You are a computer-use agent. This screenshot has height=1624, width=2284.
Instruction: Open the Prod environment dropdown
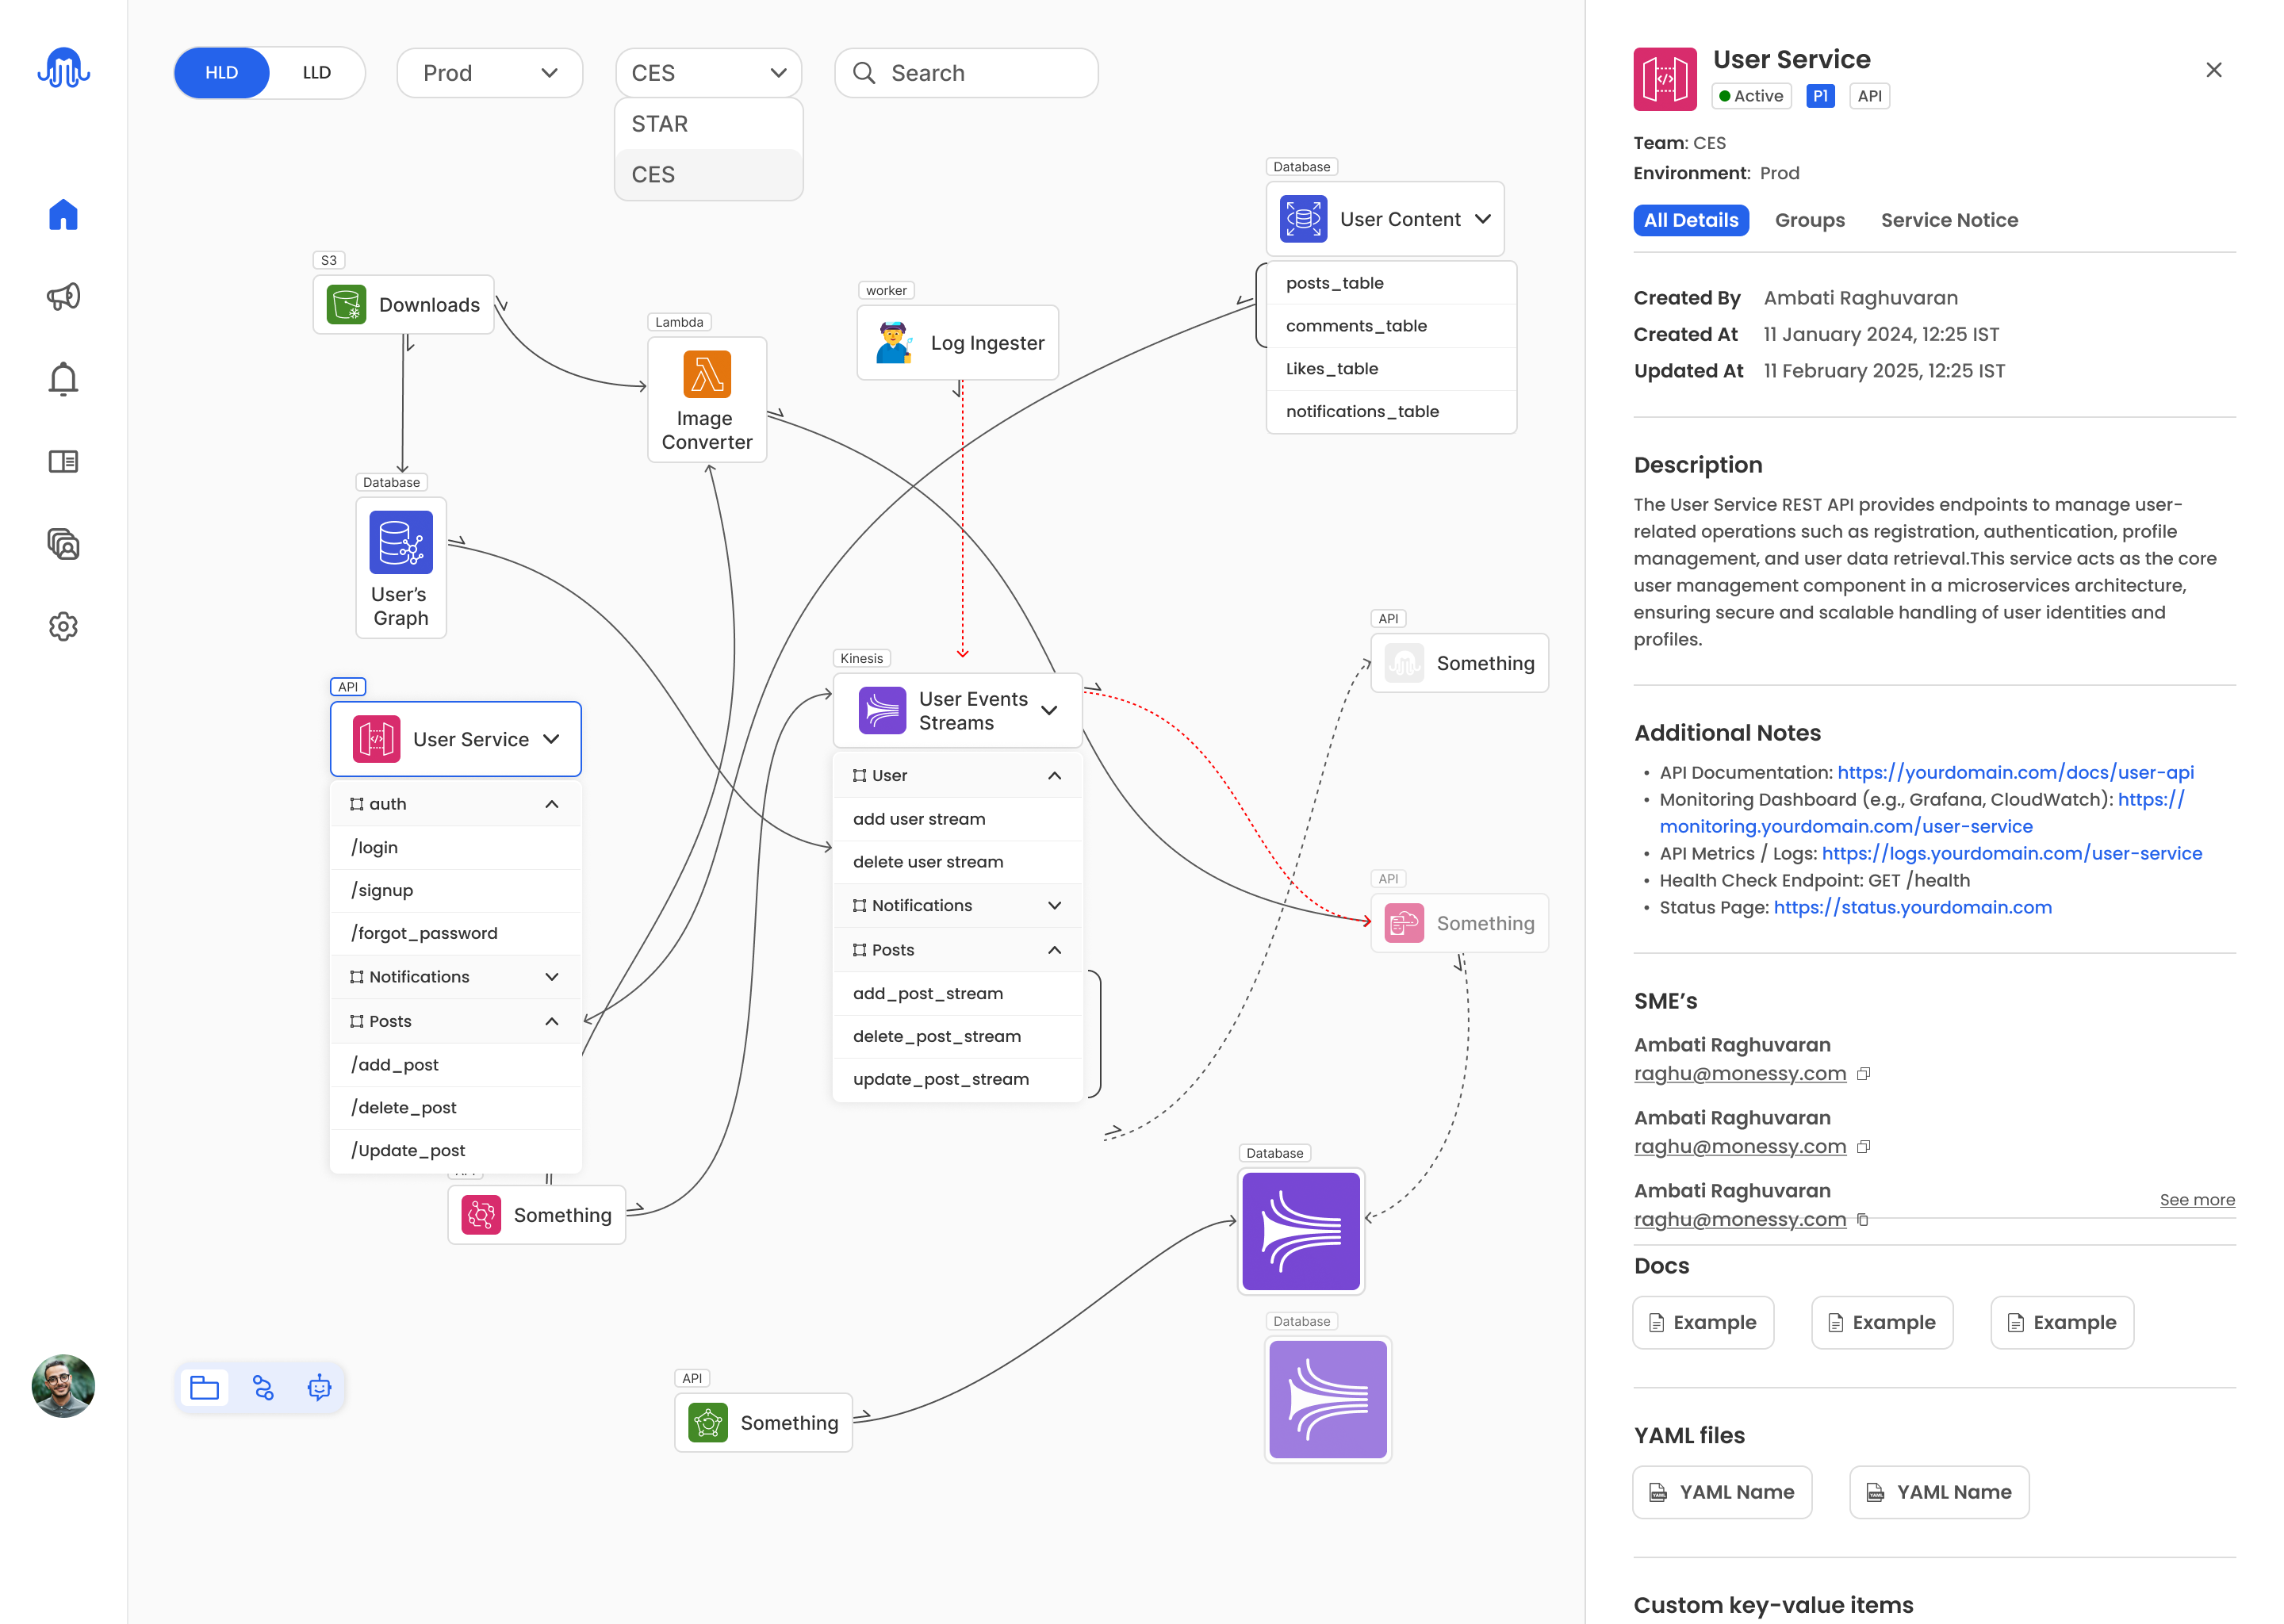pos(489,73)
